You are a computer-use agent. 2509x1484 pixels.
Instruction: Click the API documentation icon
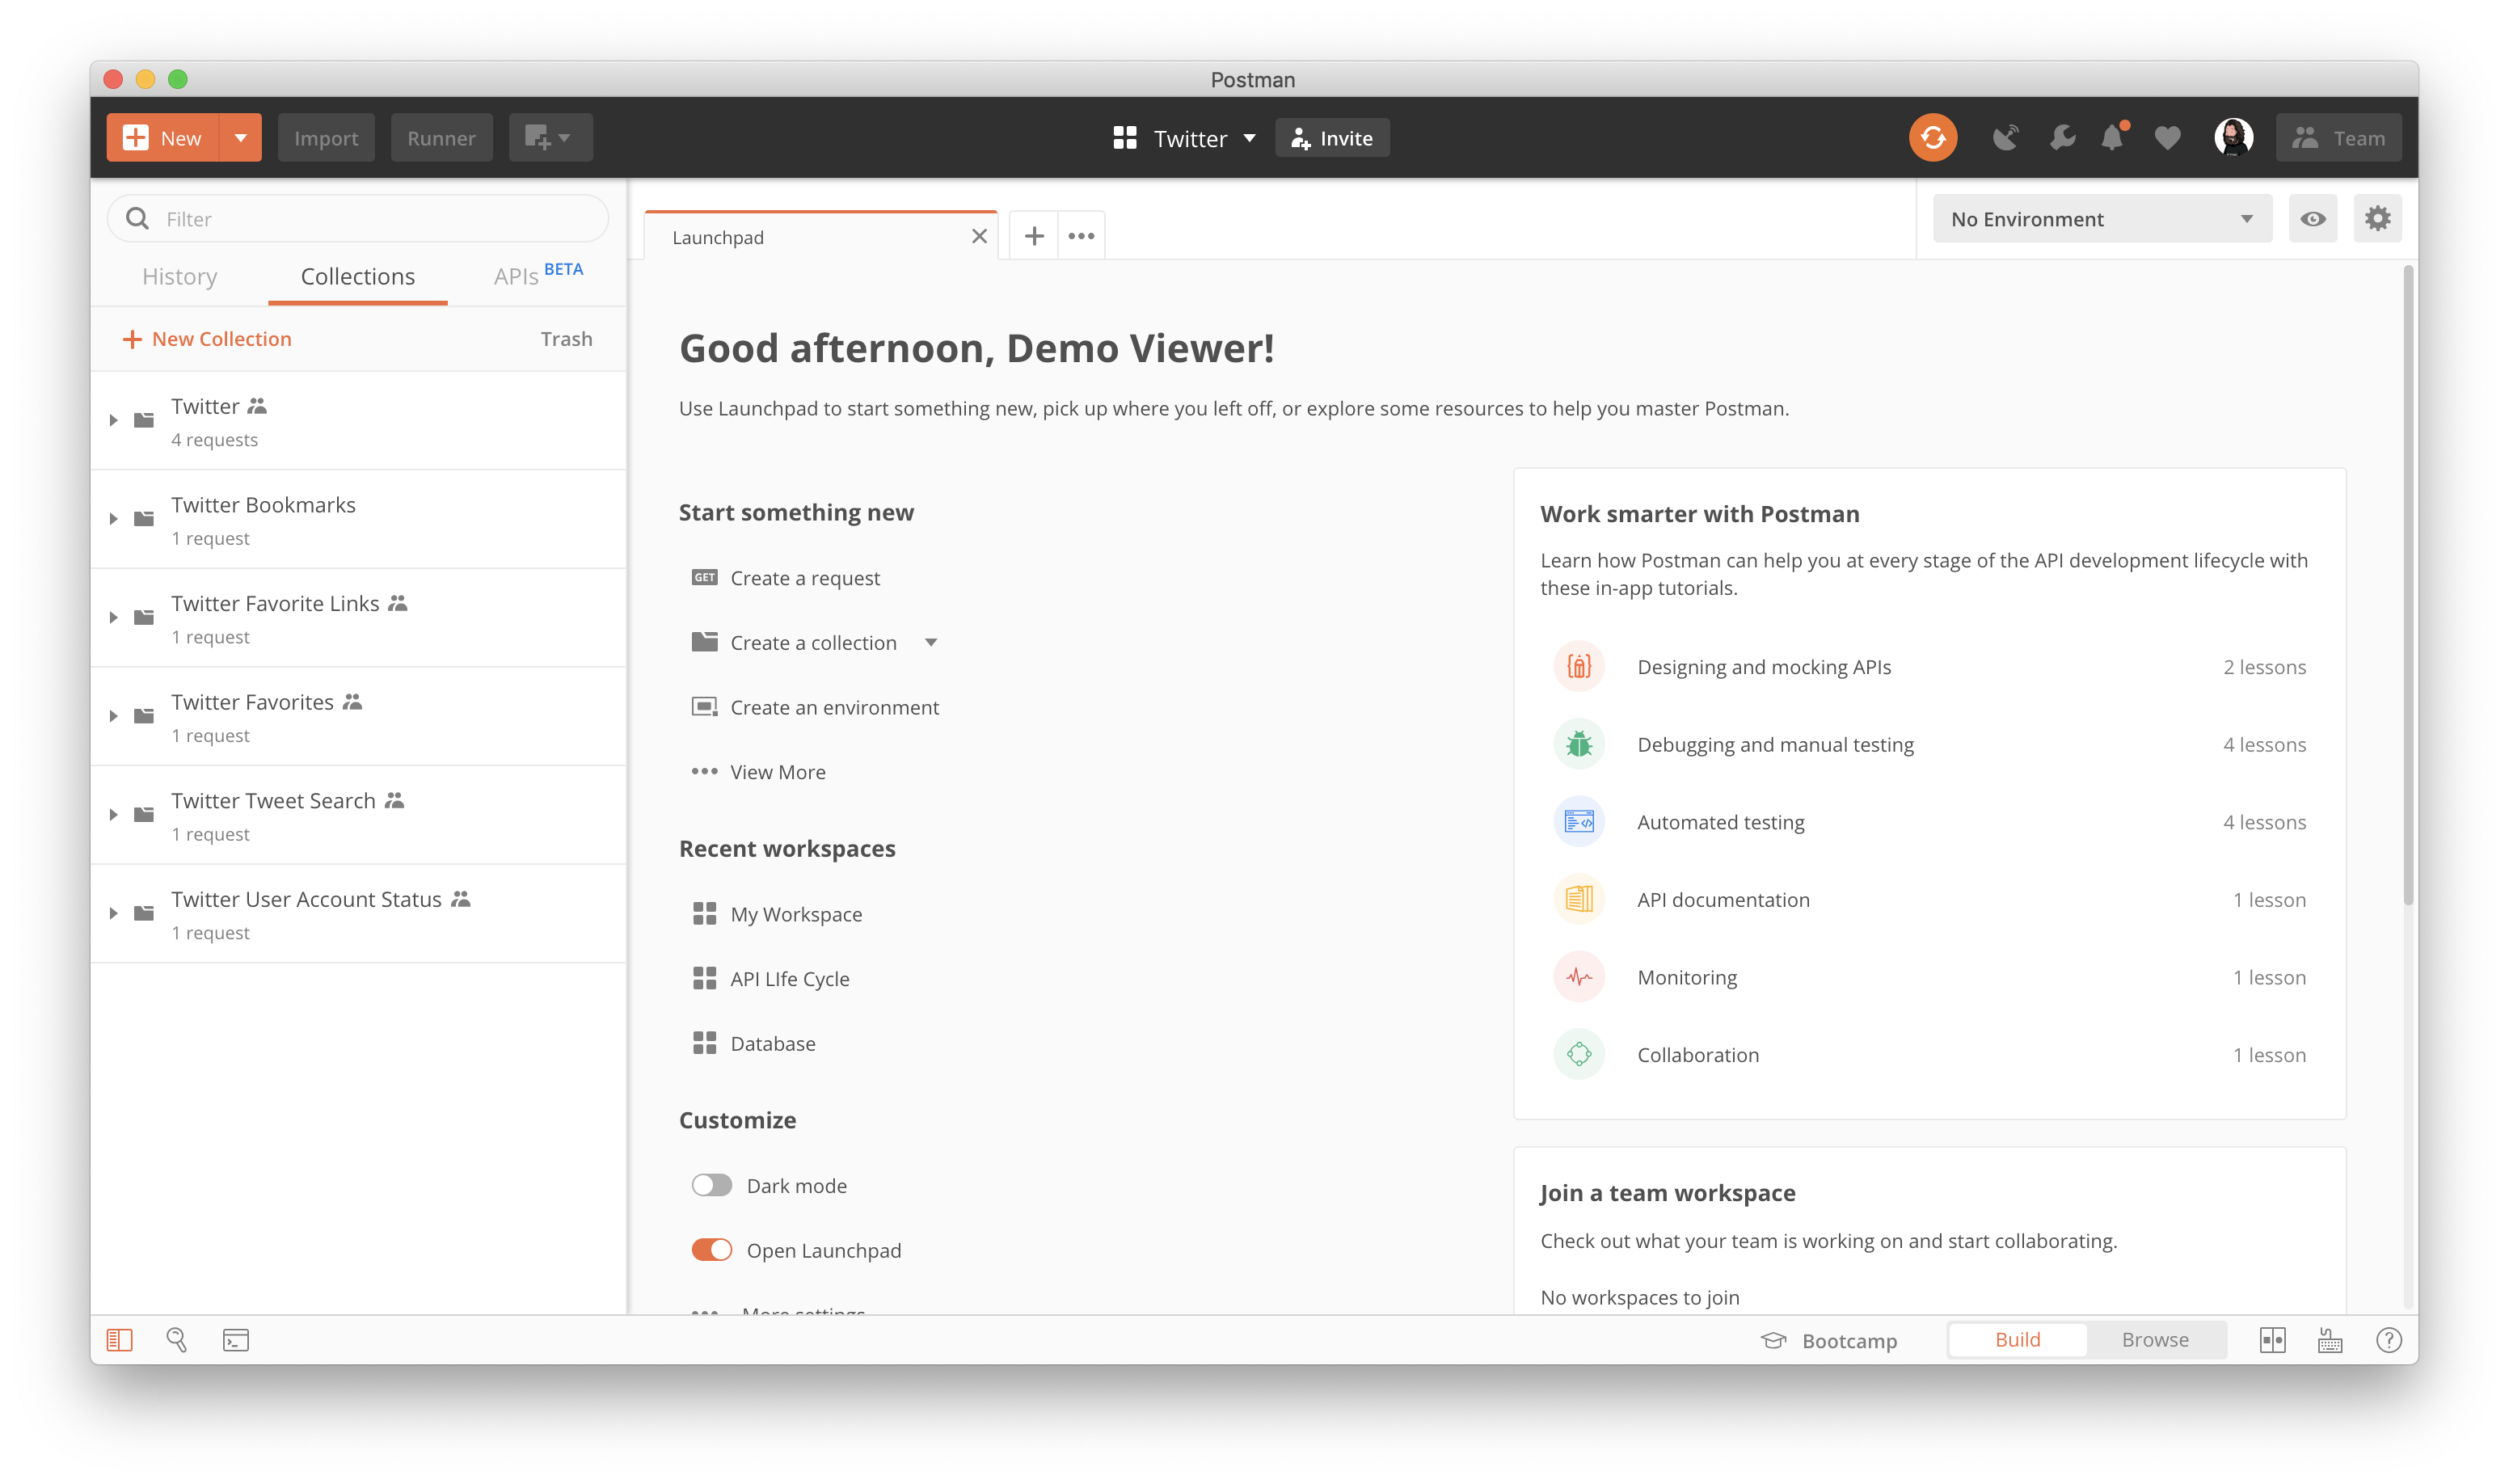point(1579,899)
